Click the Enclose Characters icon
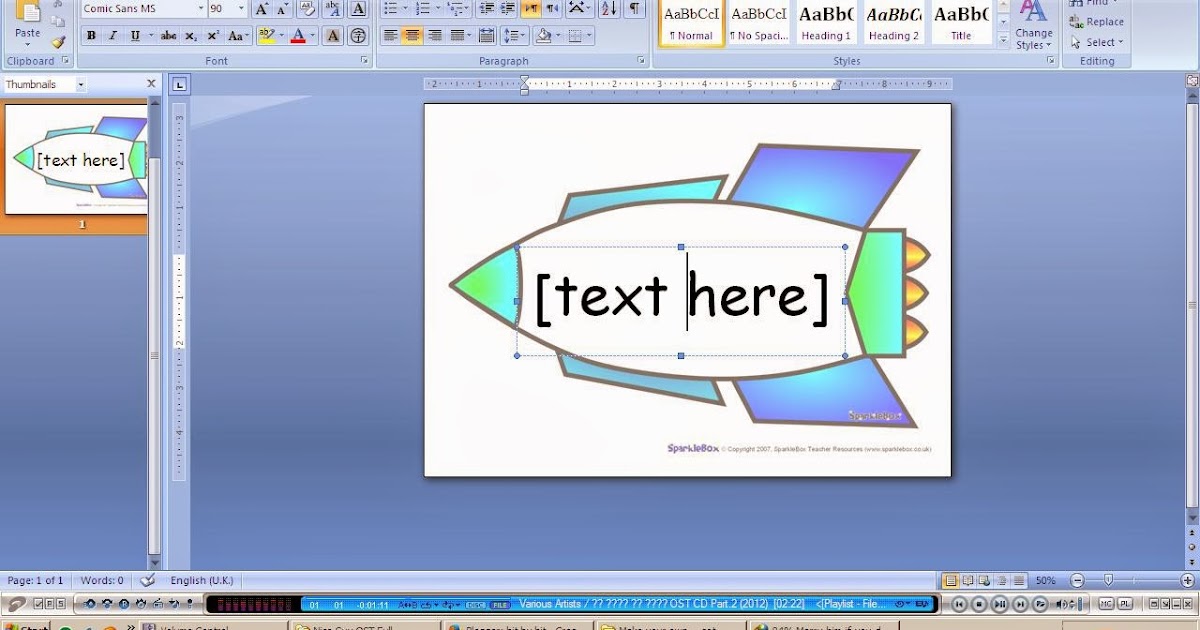This screenshot has width=1200, height=630. [x=358, y=36]
